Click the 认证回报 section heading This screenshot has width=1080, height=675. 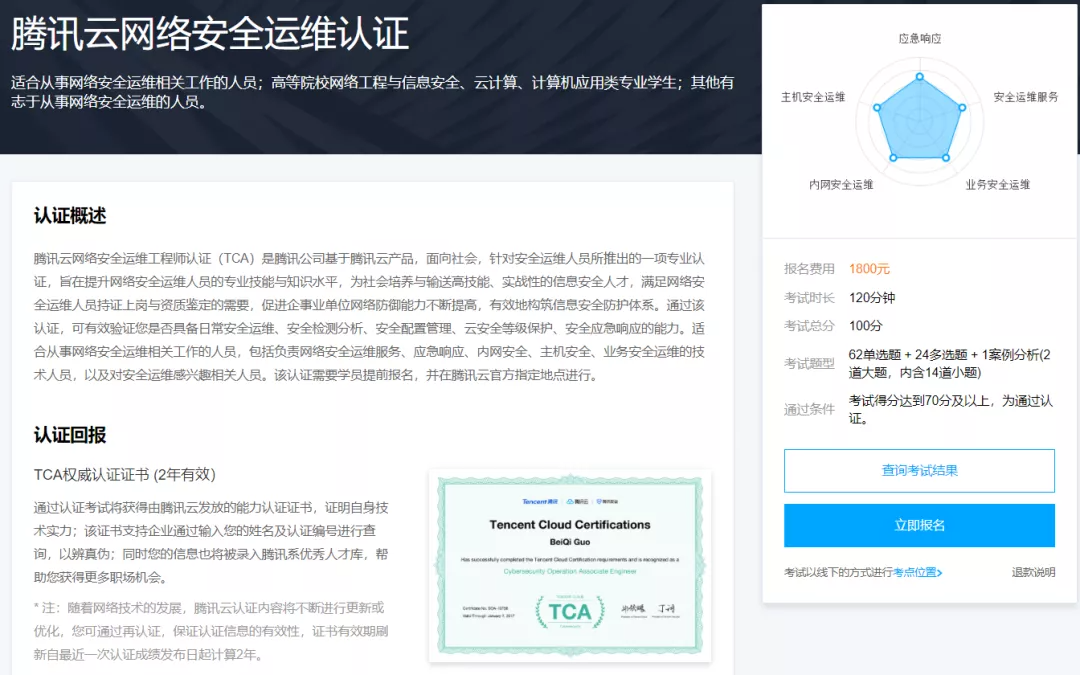pyautogui.click(x=70, y=435)
